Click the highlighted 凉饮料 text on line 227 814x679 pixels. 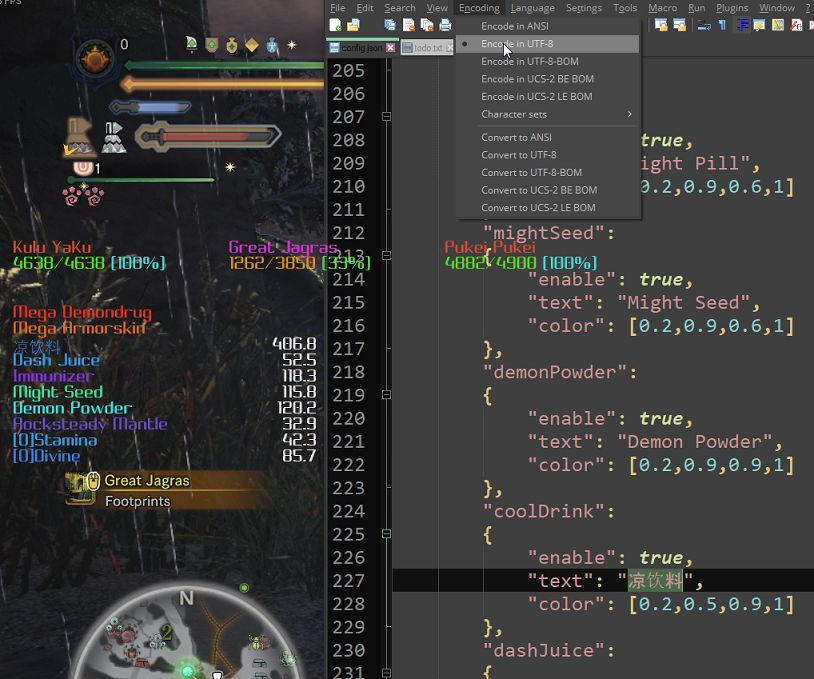click(655, 580)
